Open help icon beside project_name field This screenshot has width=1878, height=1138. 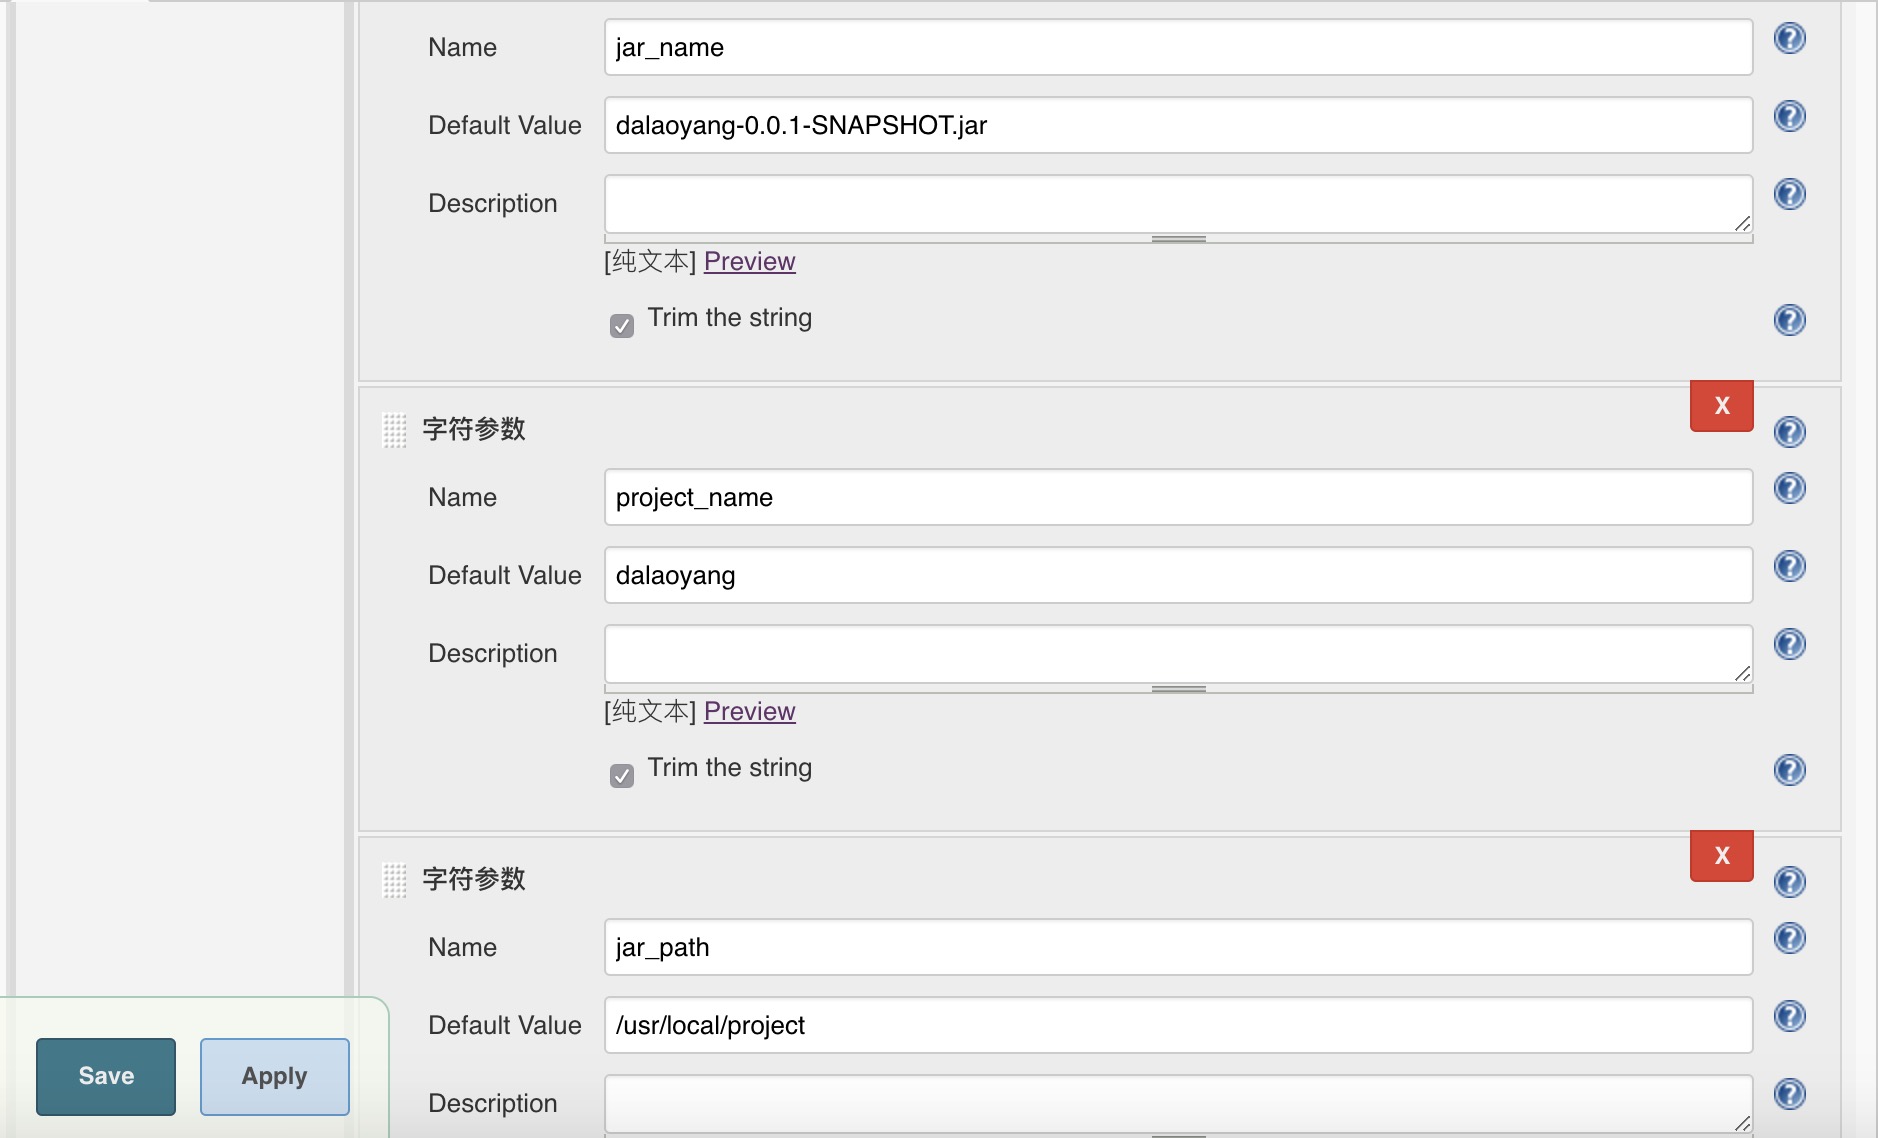coord(1789,489)
